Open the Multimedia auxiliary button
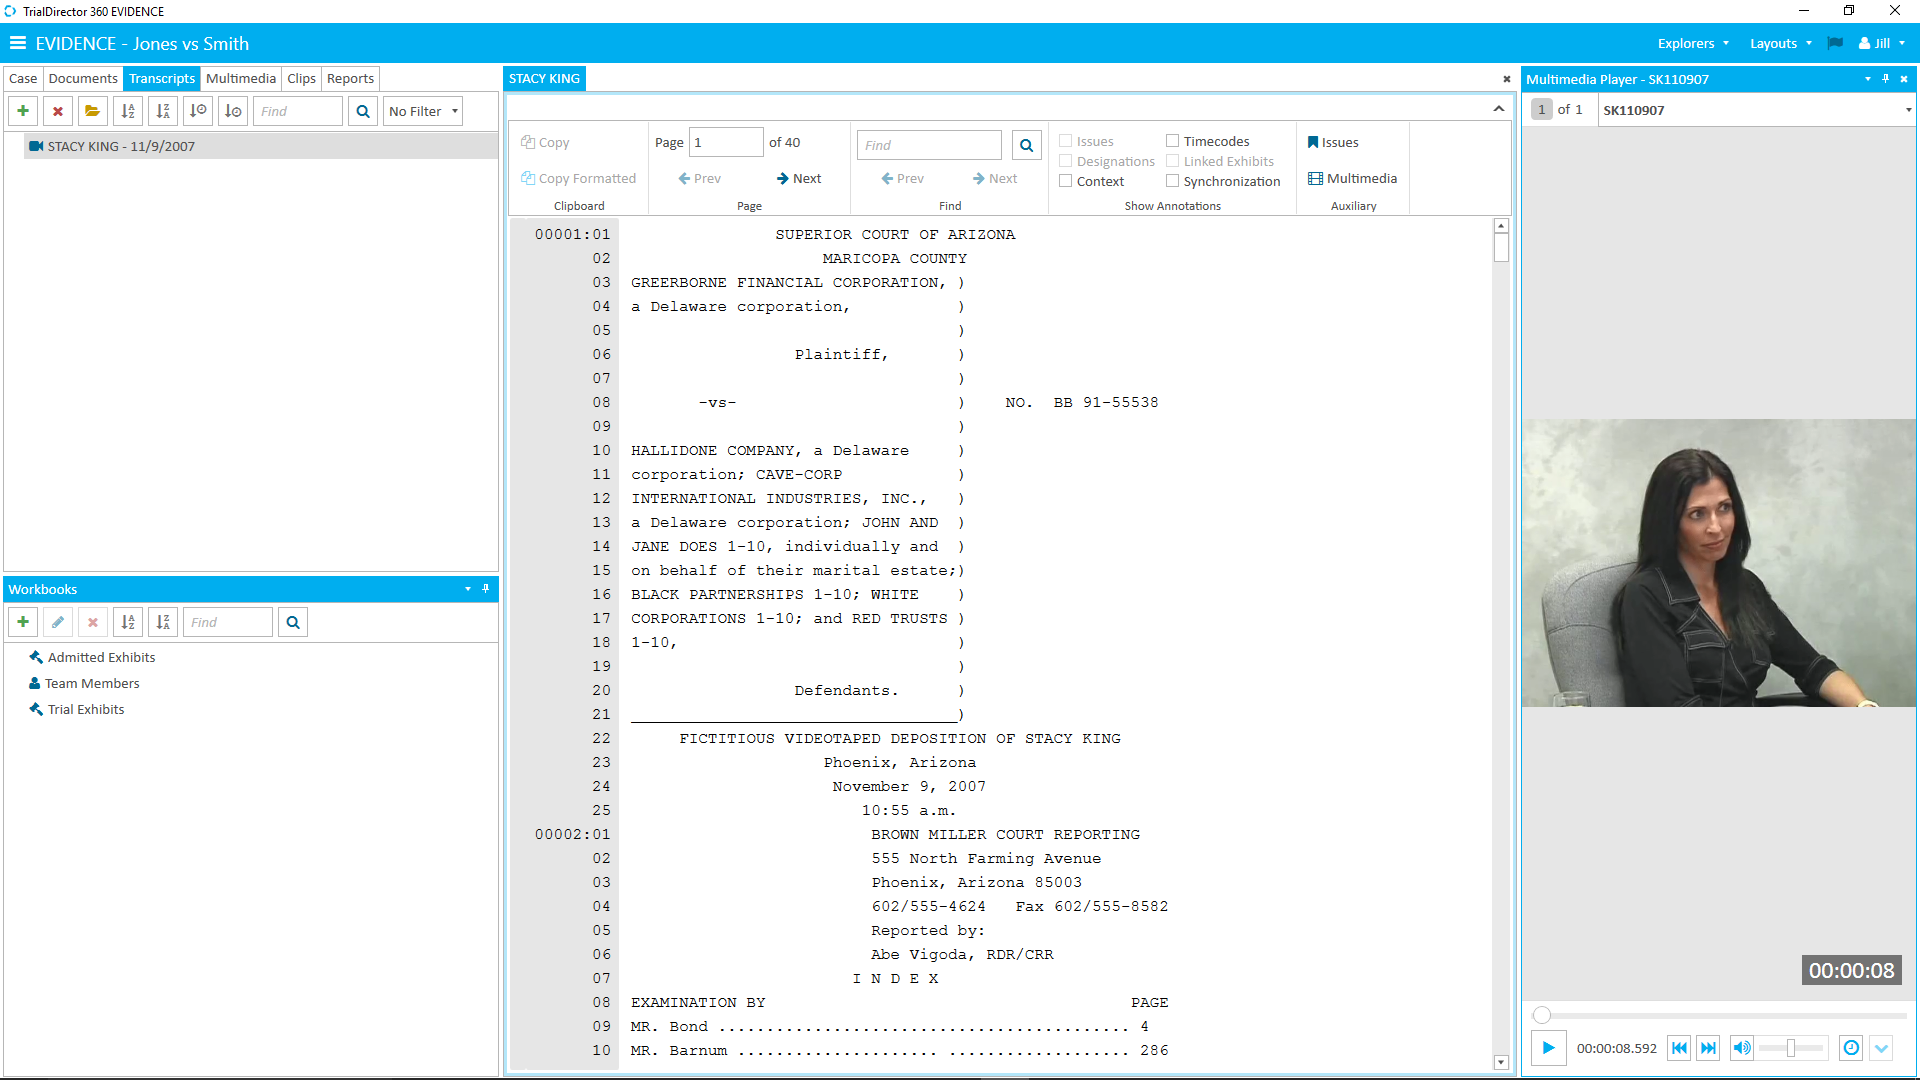The height and width of the screenshot is (1080, 1920). 1352,178
